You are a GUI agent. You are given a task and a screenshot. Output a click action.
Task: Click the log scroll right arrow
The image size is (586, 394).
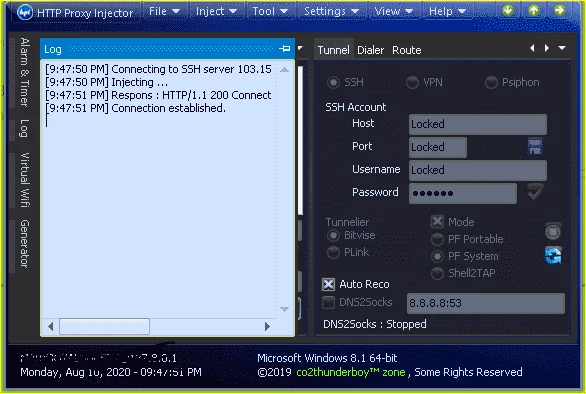[267, 326]
